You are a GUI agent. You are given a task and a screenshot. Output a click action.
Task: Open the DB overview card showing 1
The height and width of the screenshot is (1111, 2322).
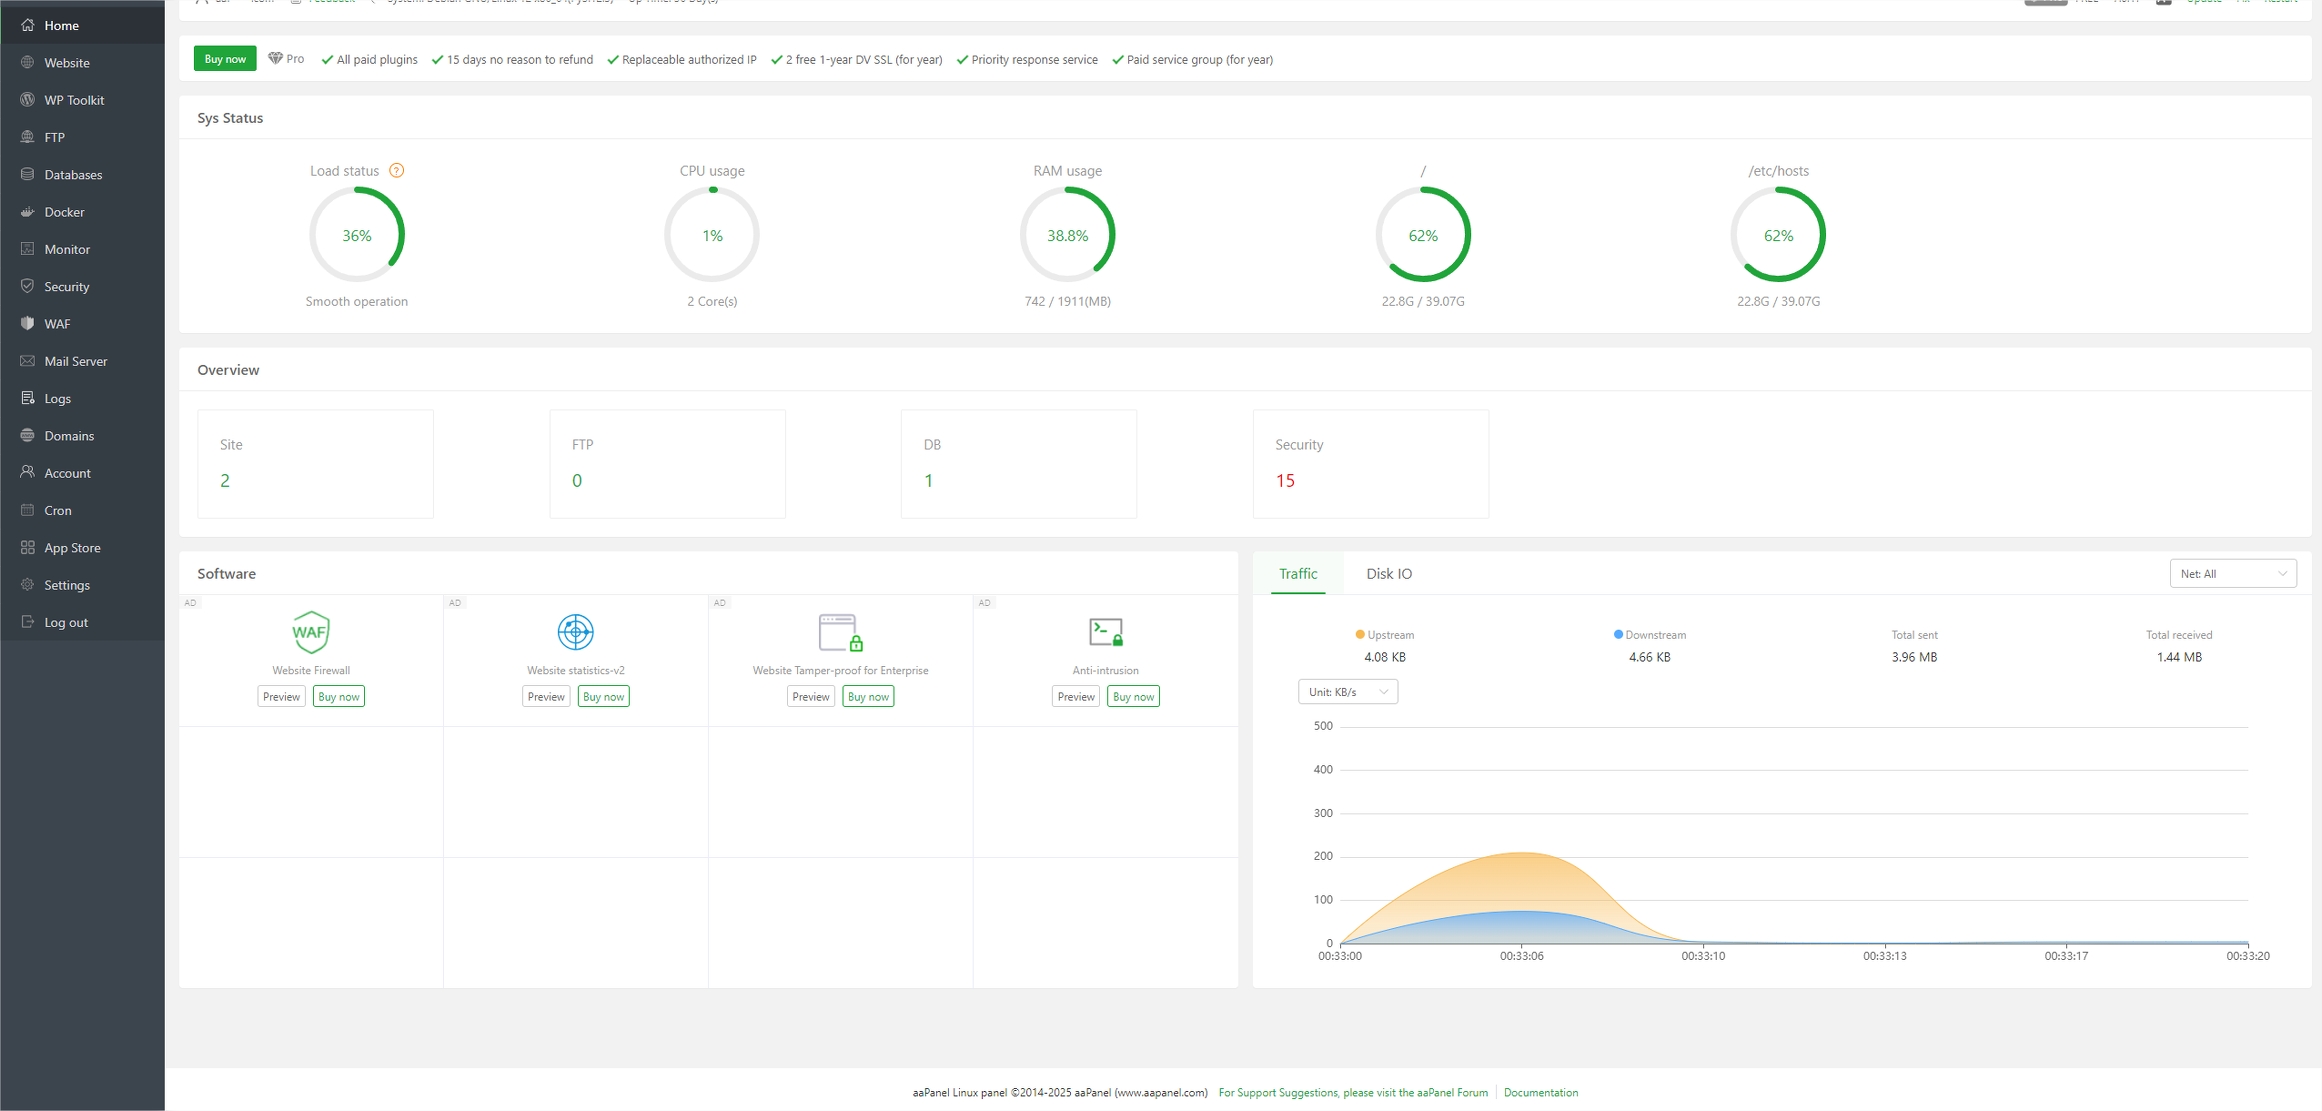point(1019,464)
